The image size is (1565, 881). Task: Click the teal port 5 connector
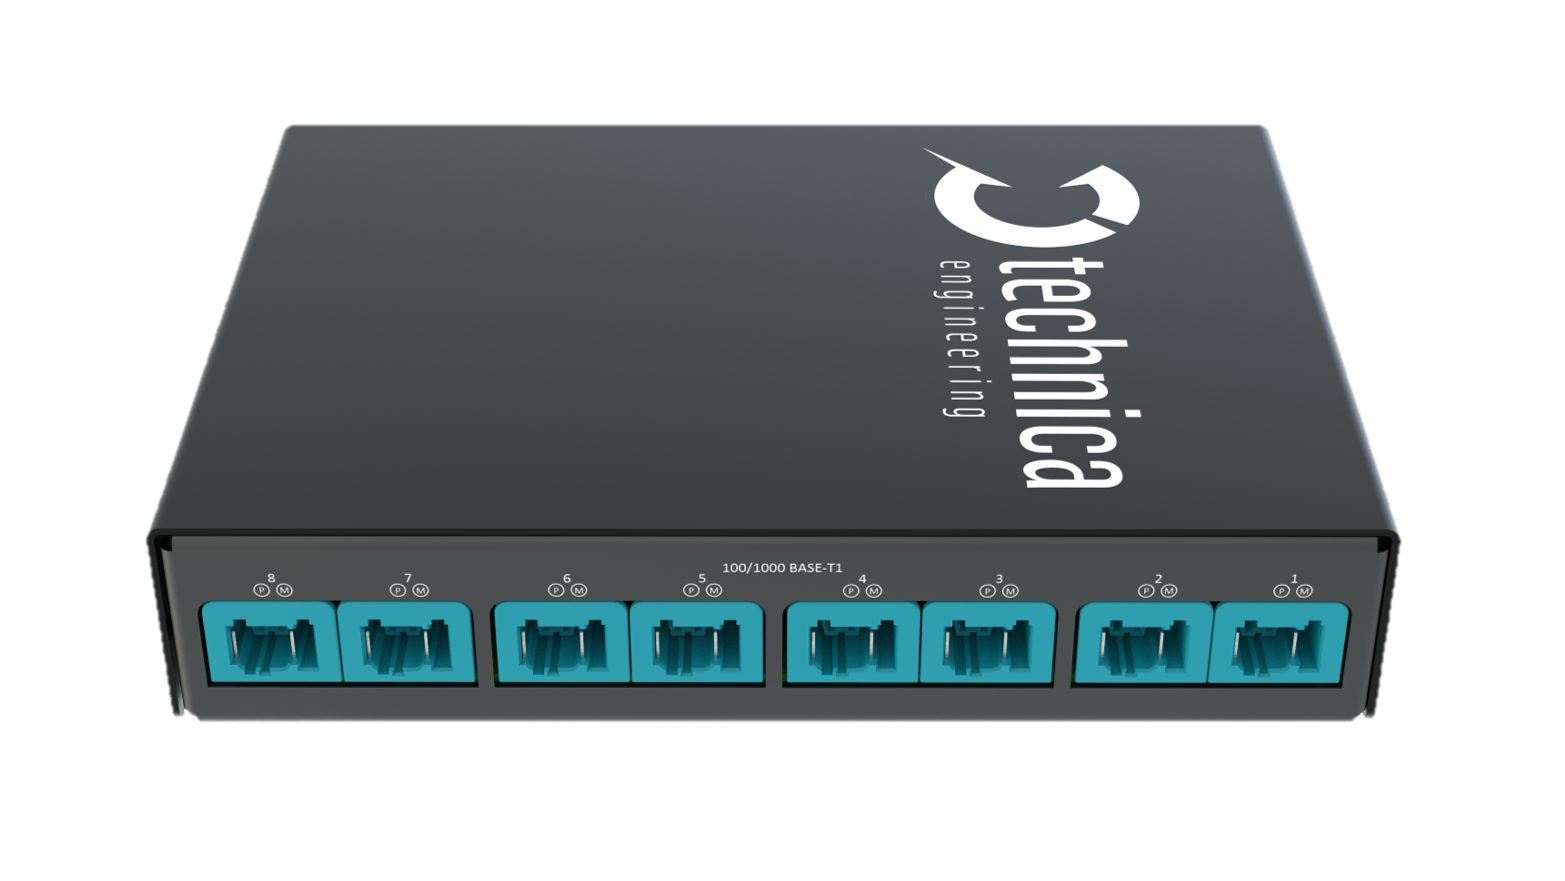pos(697,642)
